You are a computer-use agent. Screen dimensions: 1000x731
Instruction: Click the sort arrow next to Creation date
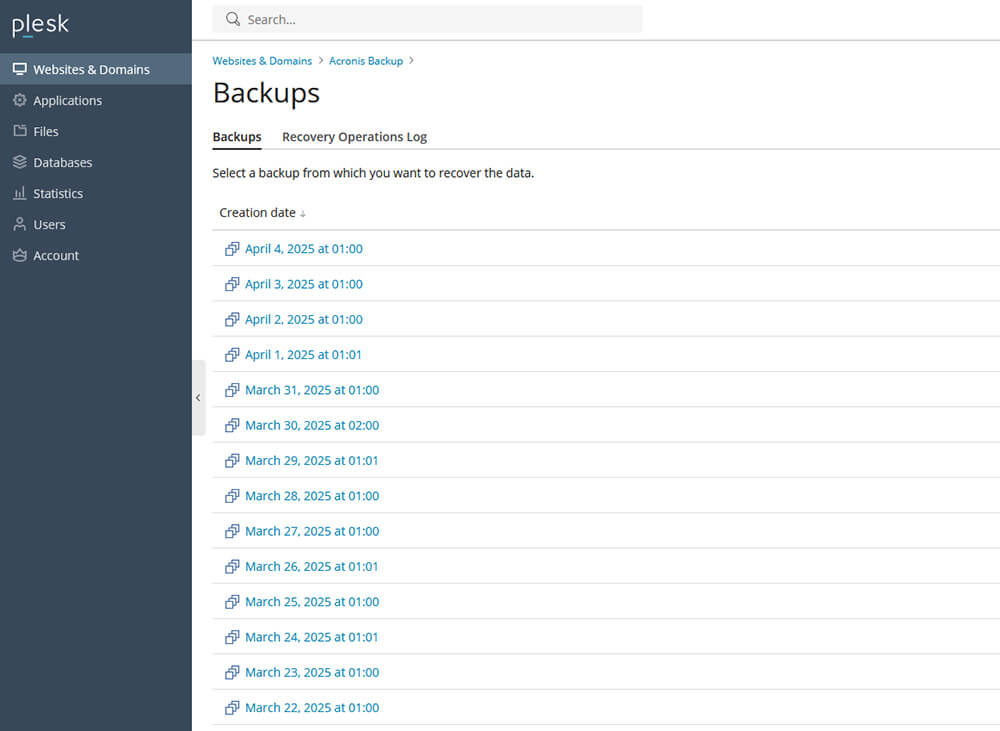pos(303,214)
